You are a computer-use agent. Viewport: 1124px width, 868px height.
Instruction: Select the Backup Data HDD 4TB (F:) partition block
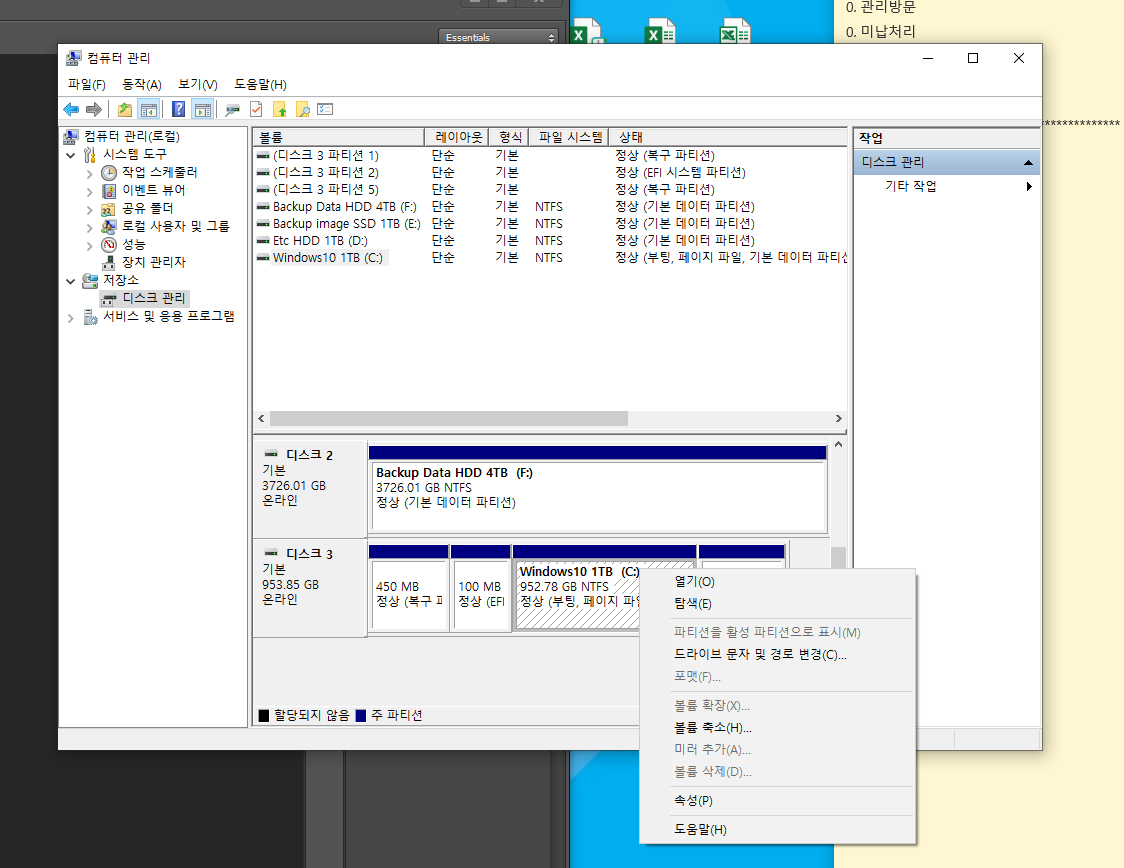(598, 490)
